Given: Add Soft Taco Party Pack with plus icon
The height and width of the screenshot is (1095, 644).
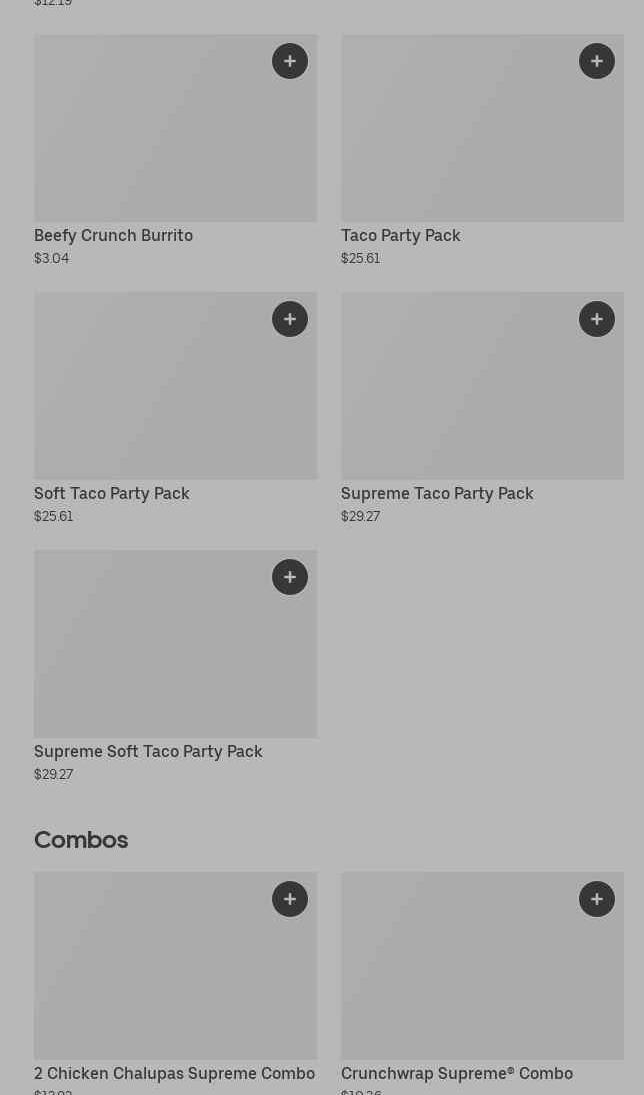Looking at the screenshot, I should [290, 319].
